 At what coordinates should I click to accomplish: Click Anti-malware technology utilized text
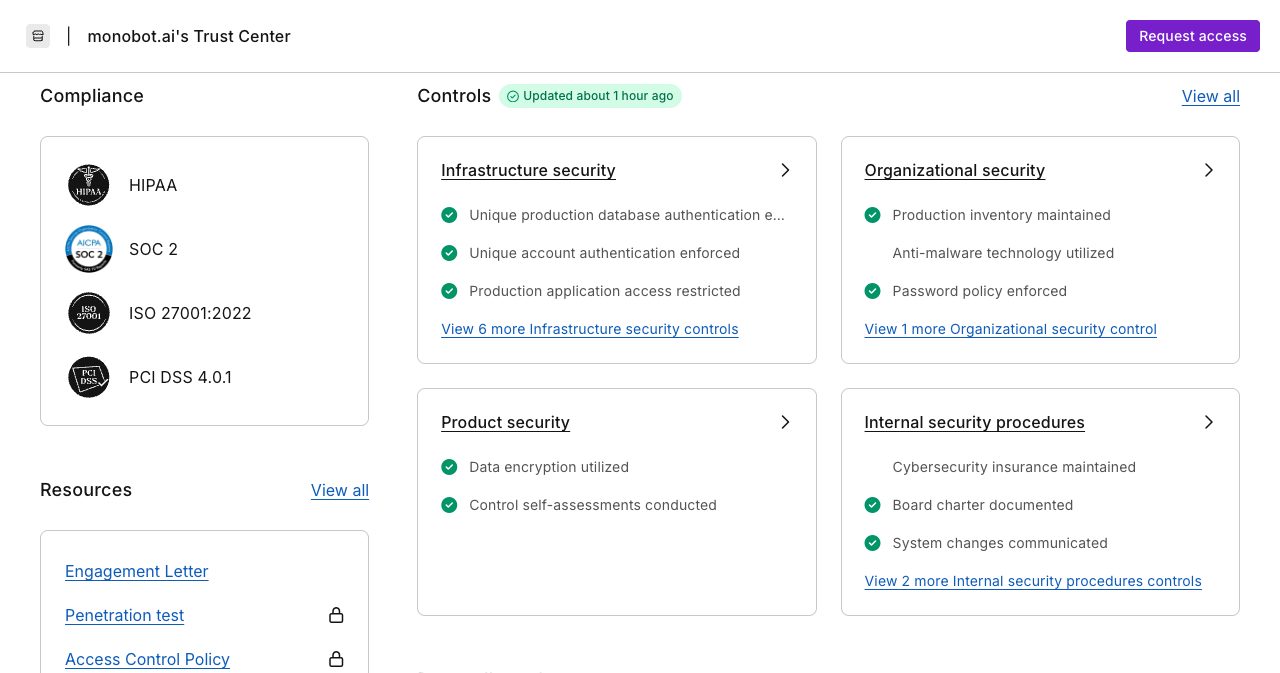[1003, 253]
